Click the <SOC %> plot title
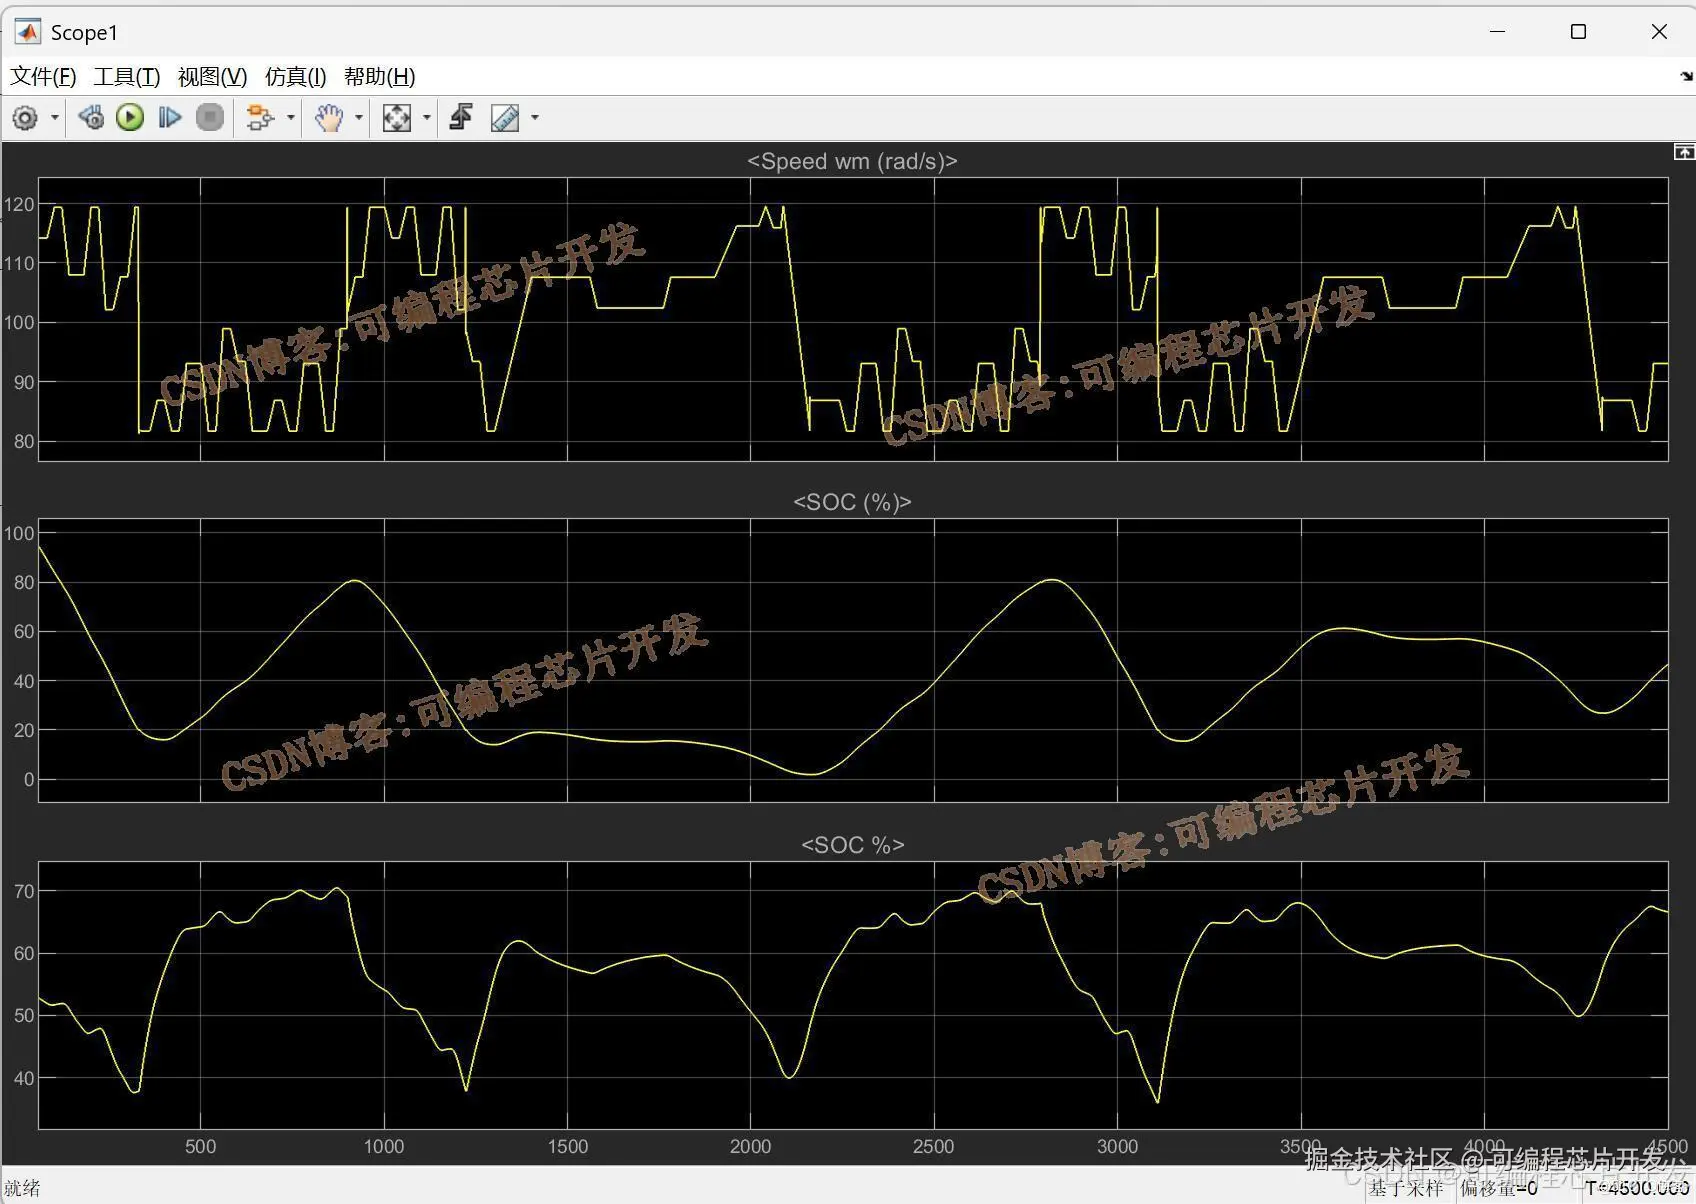This screenshot has width=1696, height=1204. click(x=852, y=845)
